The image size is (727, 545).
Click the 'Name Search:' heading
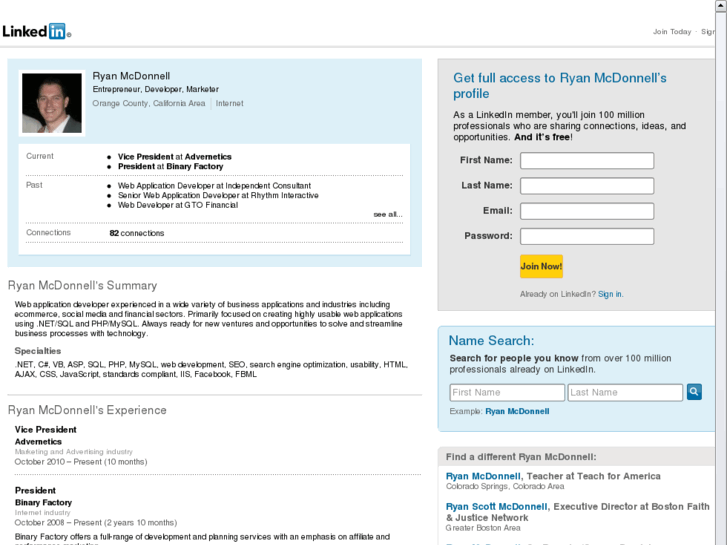(491, 341)
